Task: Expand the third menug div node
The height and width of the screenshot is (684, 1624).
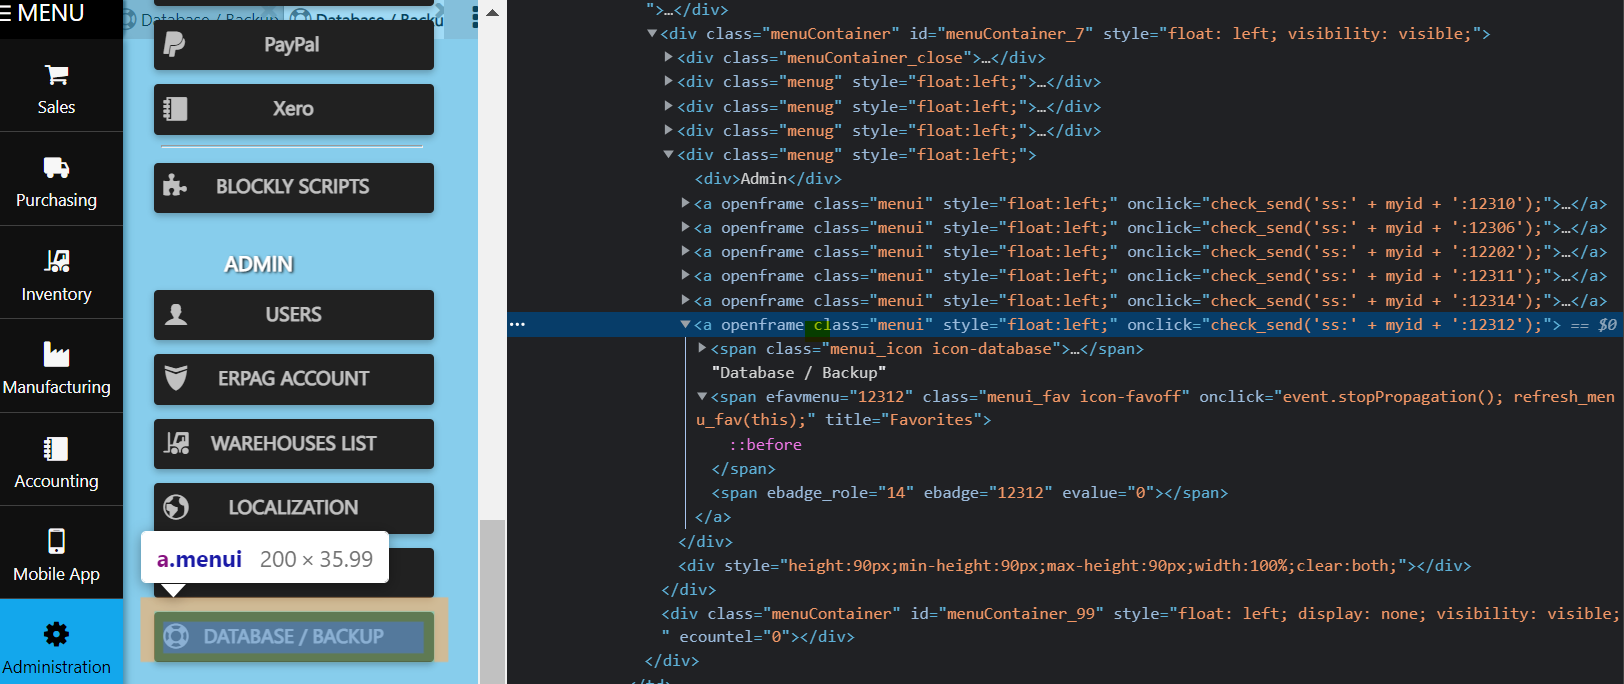Action: coord(669,130)
